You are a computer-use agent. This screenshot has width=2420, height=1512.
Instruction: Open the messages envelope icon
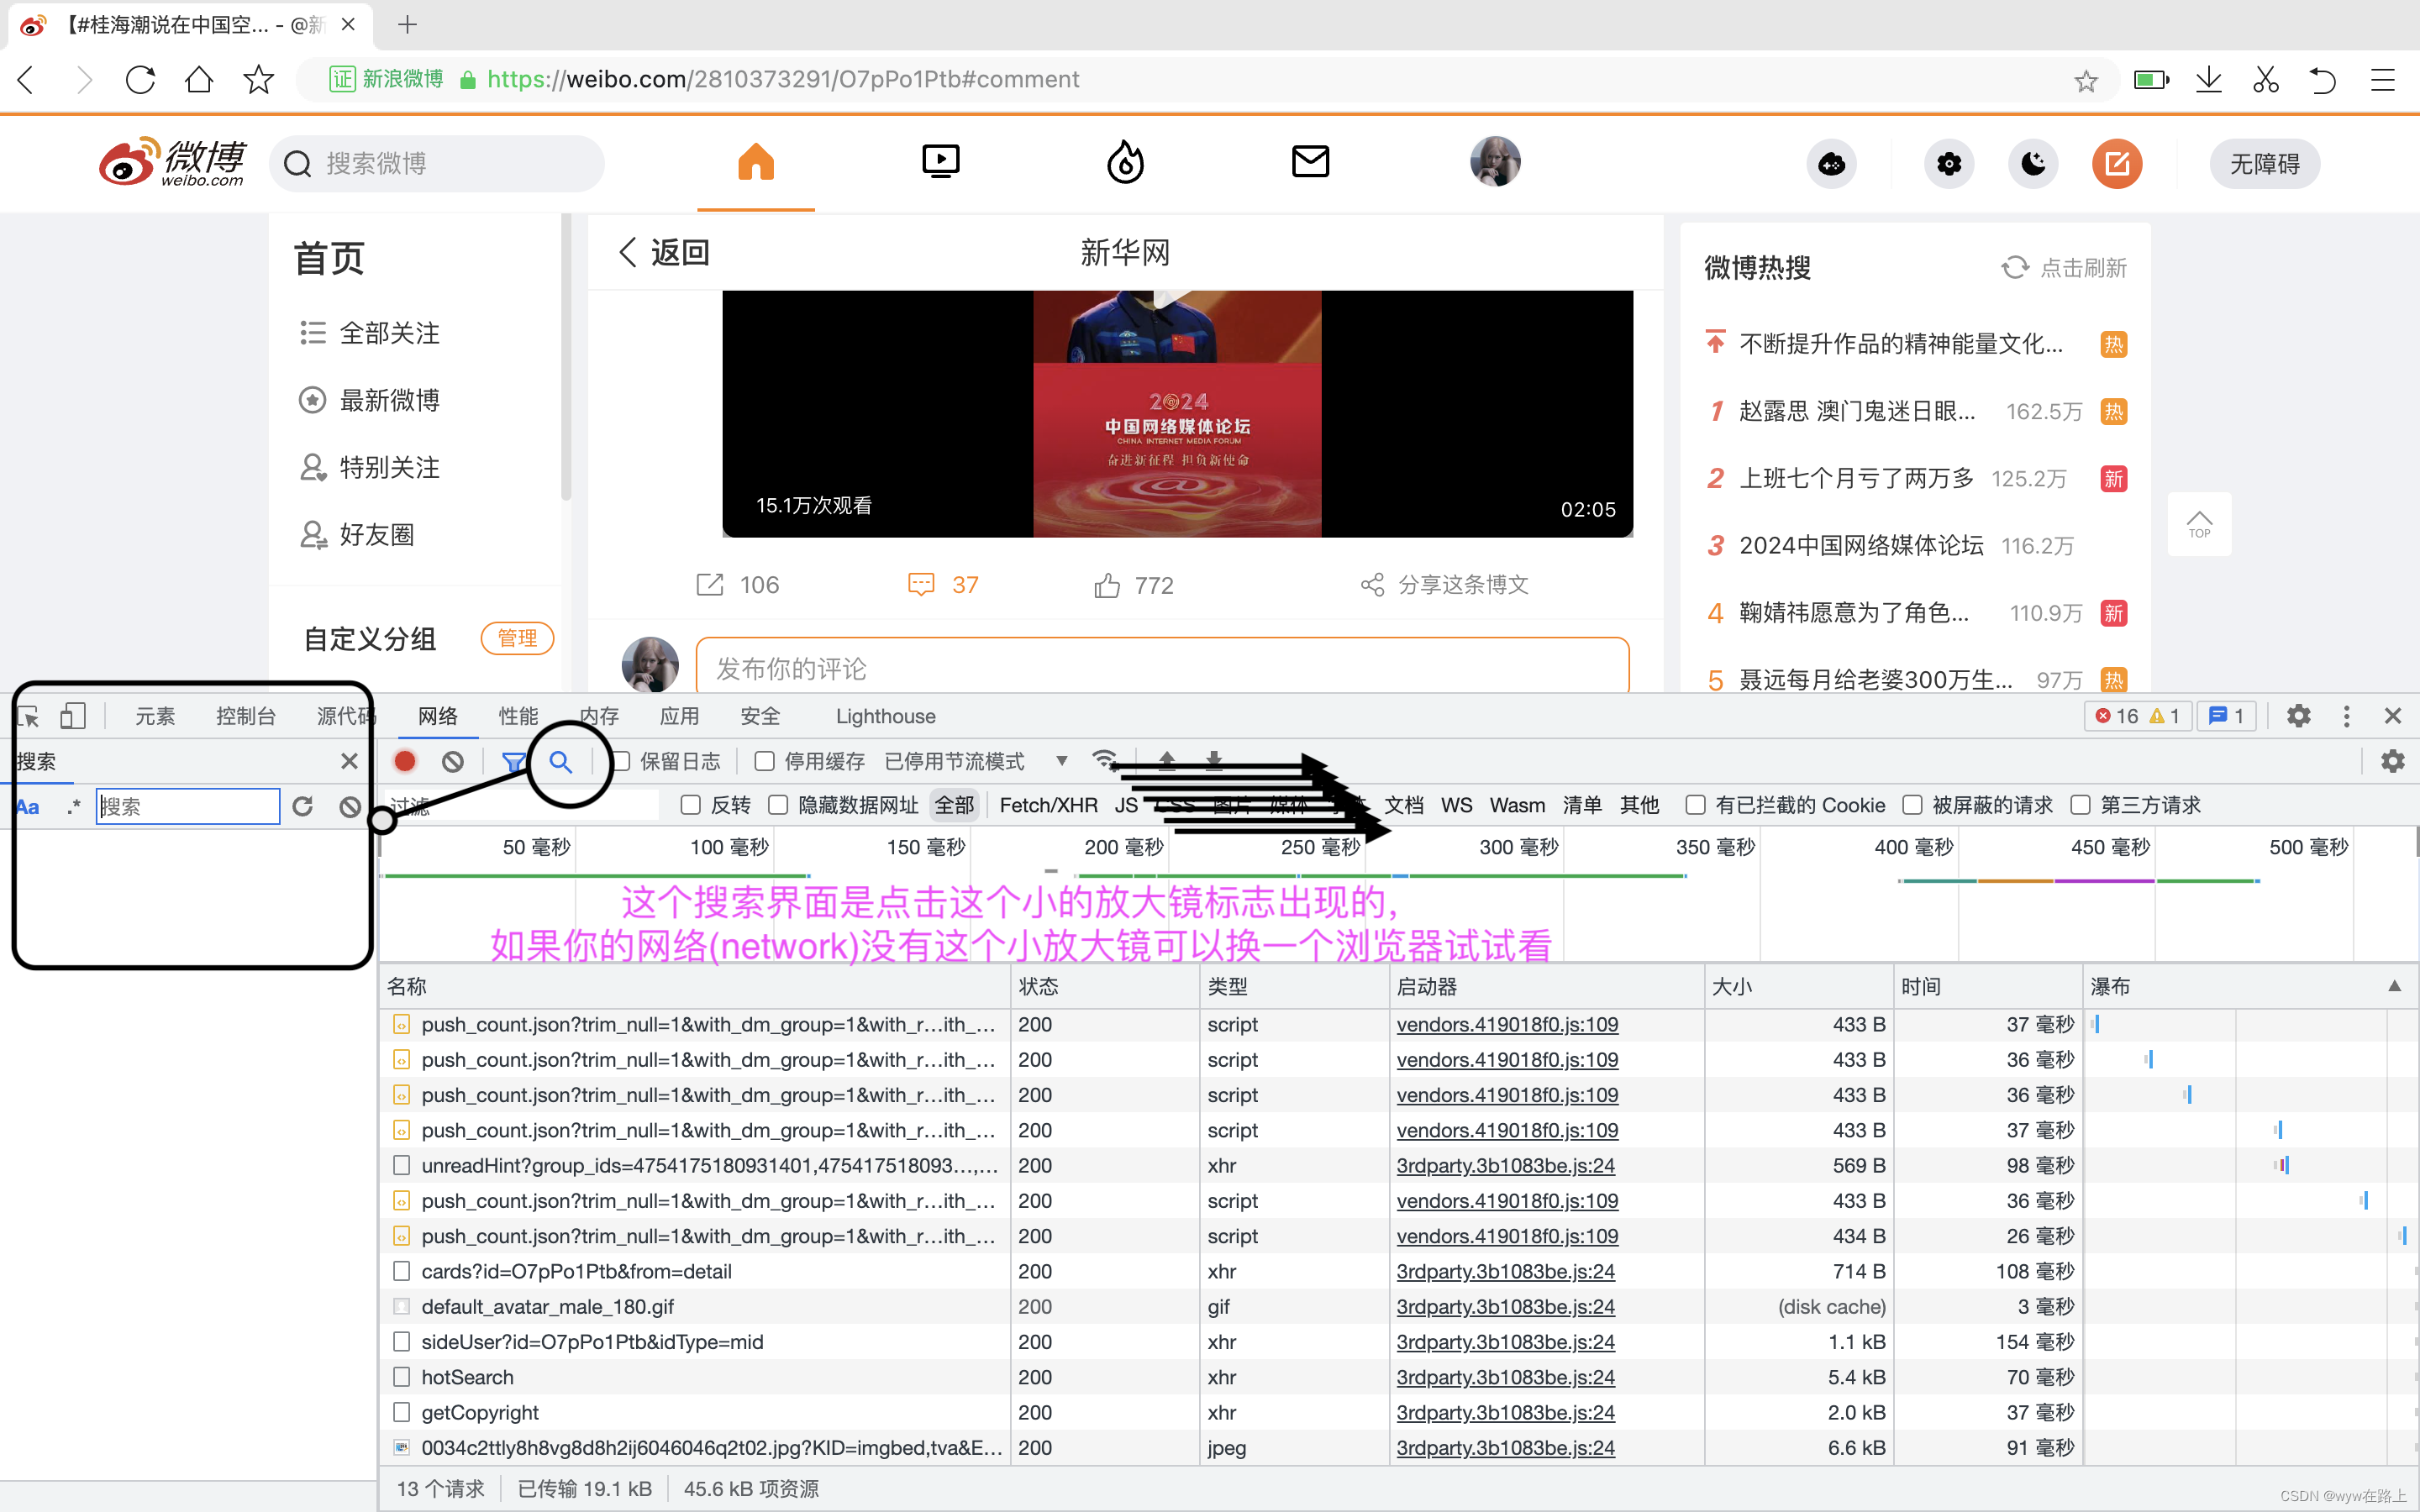coord(1310,162)
